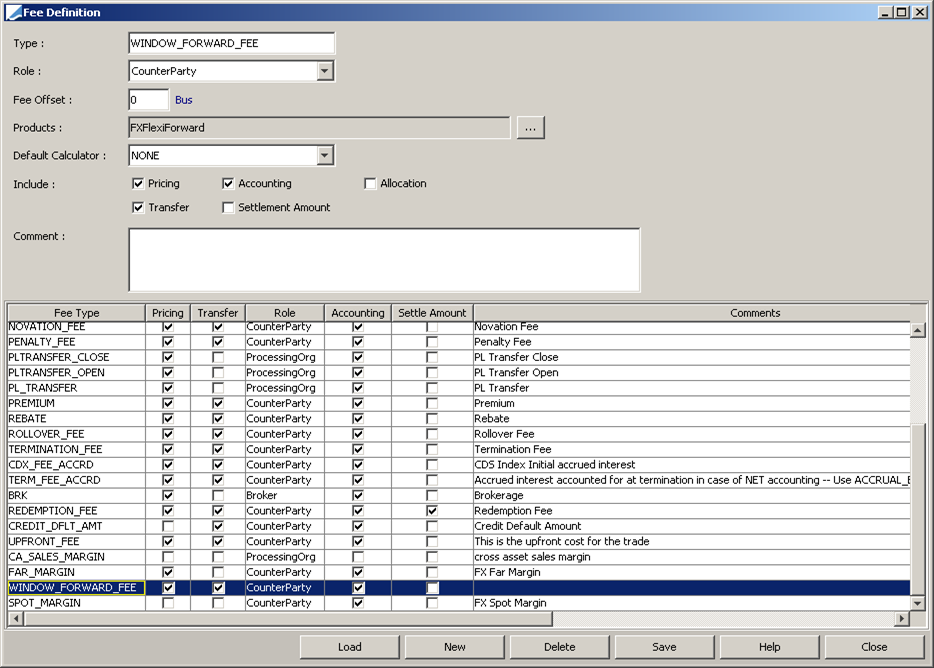Click in the Type input field
The image size is (934, 668).
231,43
